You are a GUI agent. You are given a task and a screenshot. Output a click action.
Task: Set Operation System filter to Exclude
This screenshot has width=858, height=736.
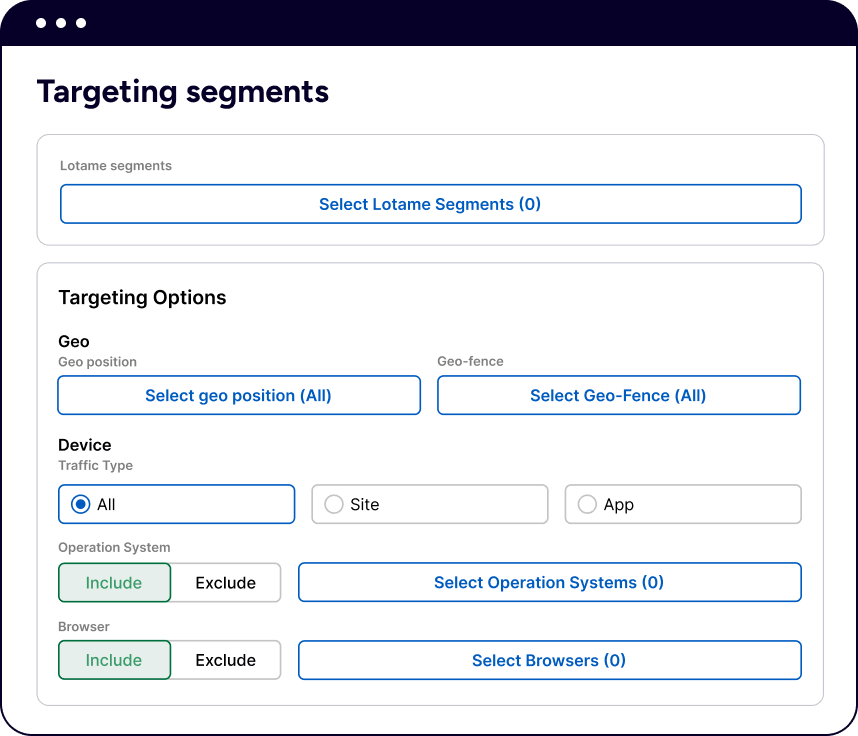pos(225,583)
